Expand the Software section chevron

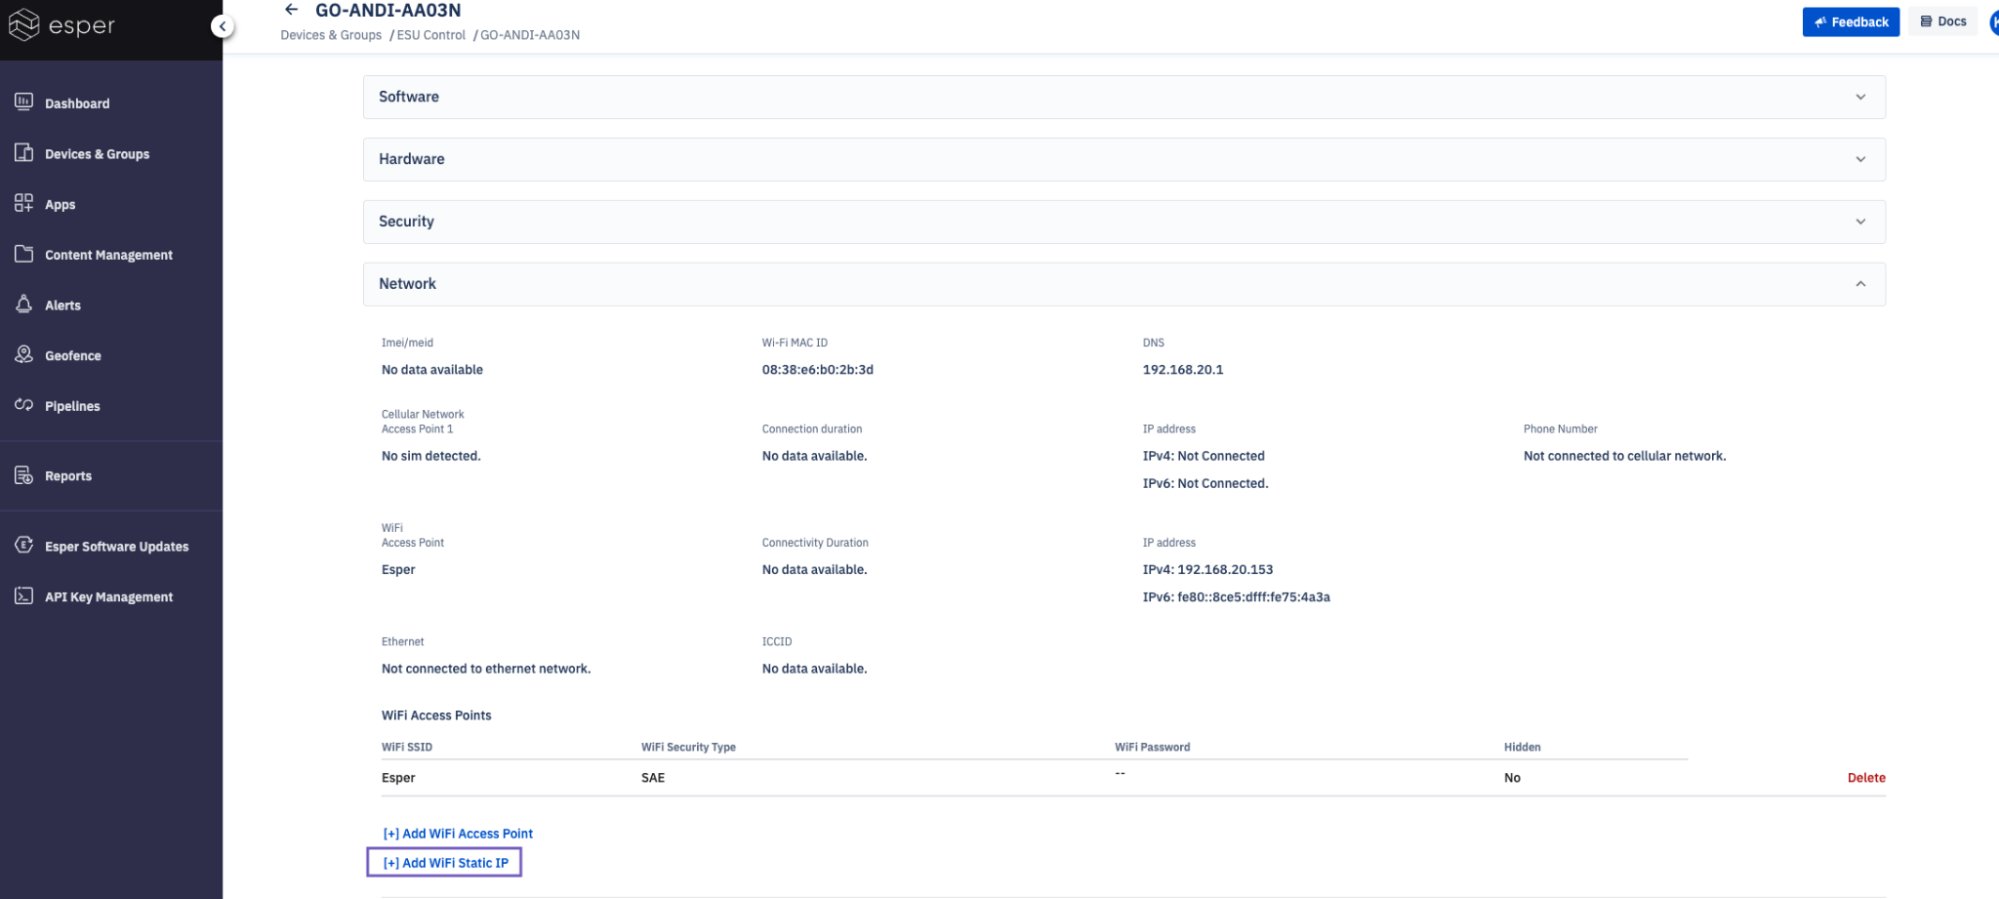pos(1860,97)
